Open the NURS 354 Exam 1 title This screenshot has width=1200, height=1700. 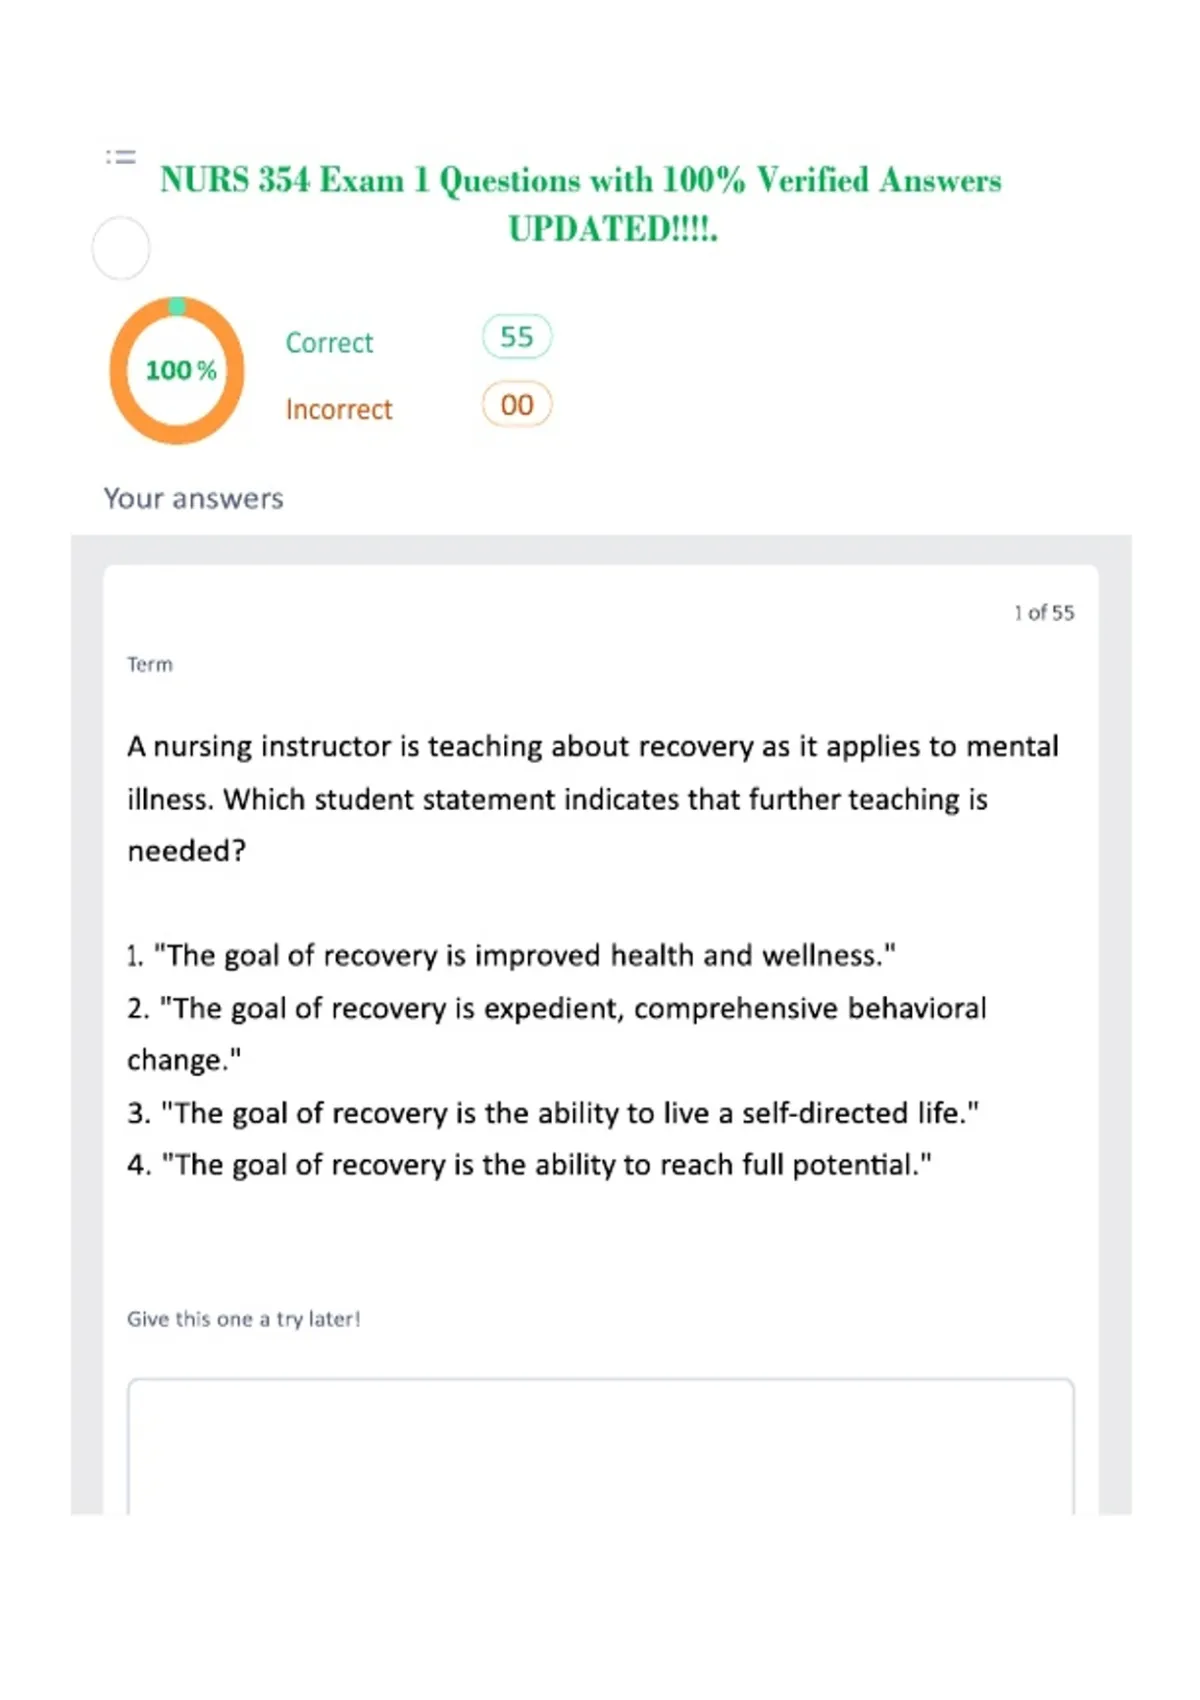pyautogui.click(x=580, y=180)
